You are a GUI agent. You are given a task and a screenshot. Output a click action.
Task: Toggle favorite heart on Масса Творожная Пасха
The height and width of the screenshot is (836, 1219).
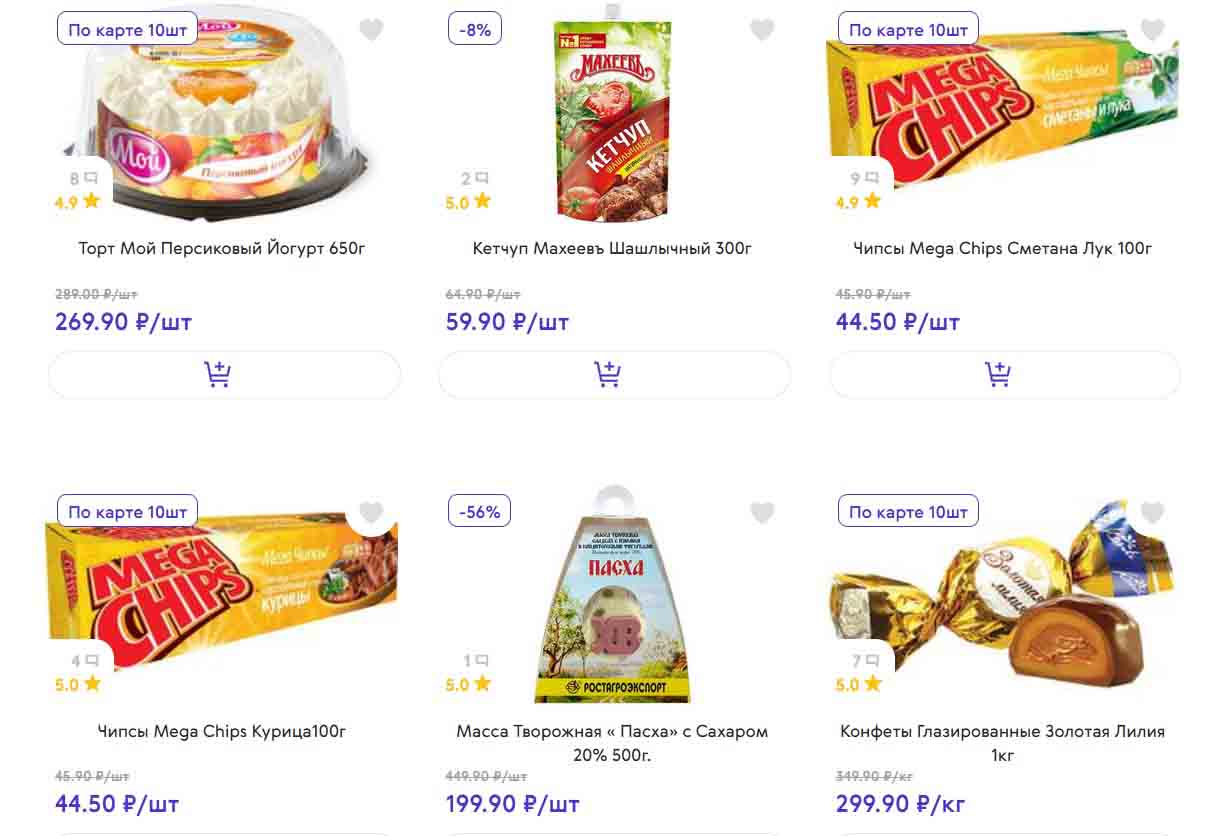[762, 512]
